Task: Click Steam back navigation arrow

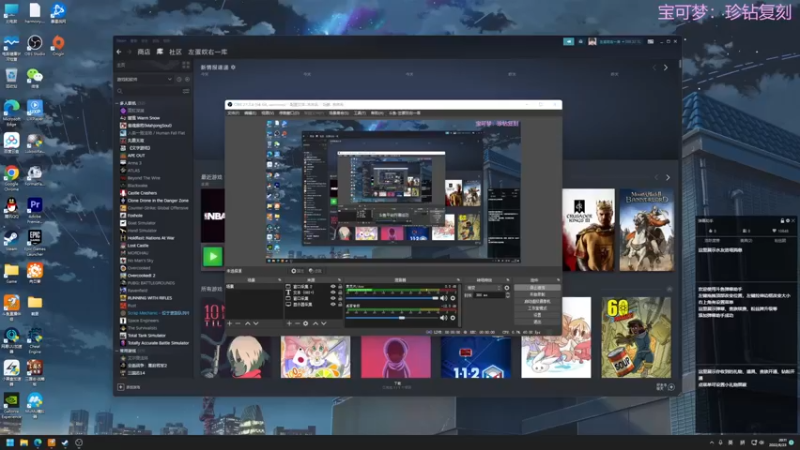Action: point(119,52)
